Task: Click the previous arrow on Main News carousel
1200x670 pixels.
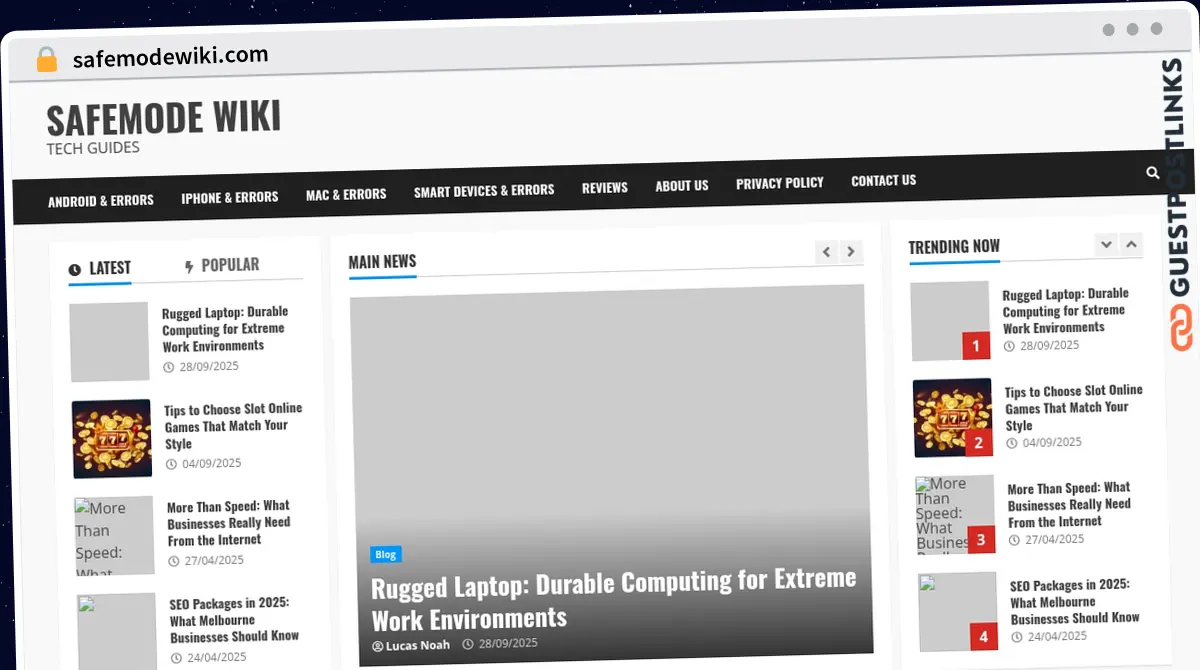Action: click(x=825, y=252)
